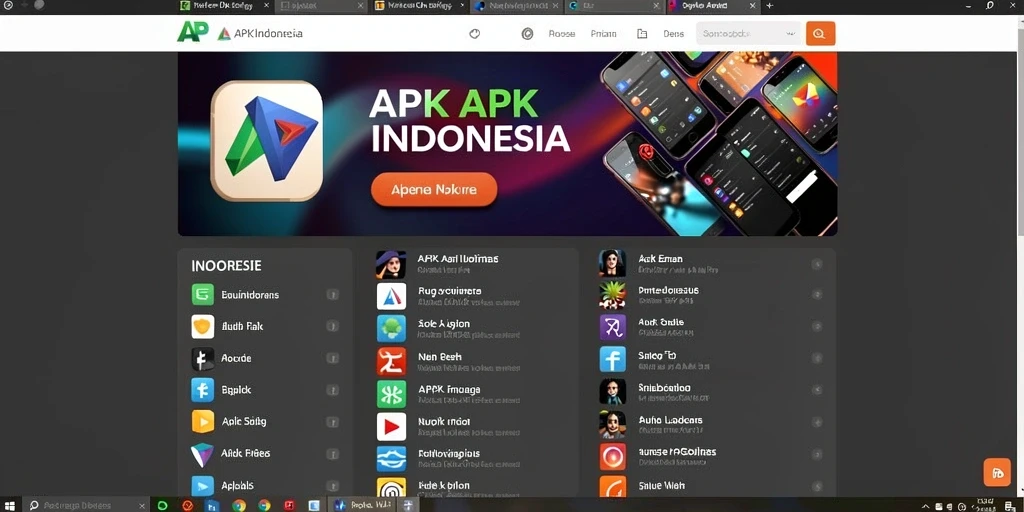
Task: Open the orange Salue Wleh icon
Action: (x=613, y=487)
